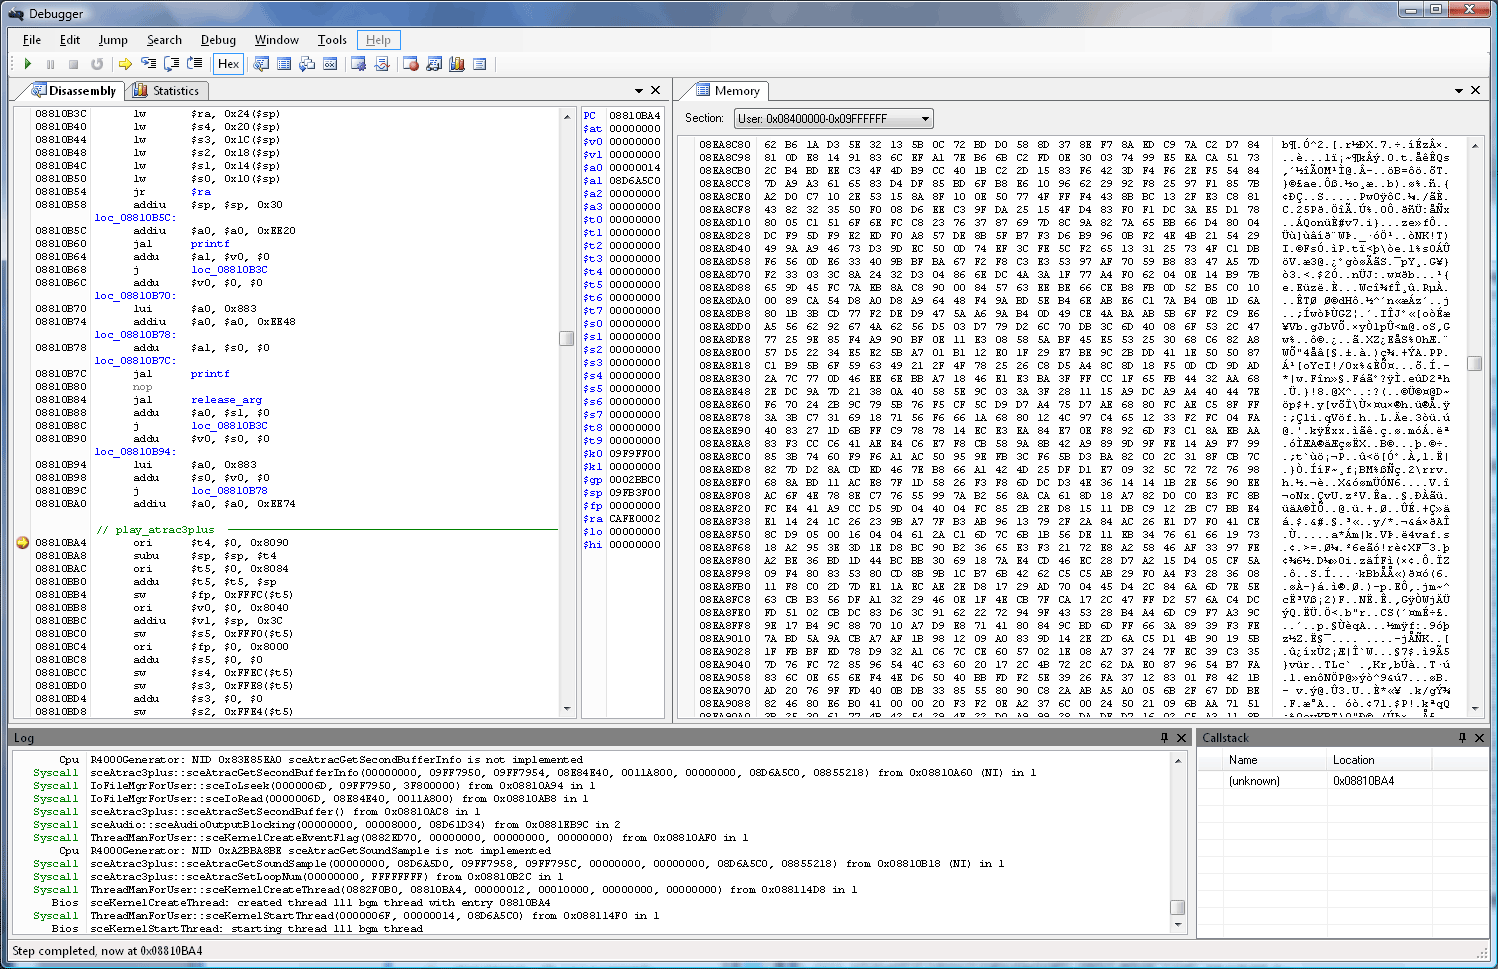Click the Step Over toolbar icon
This screenshot has width=1498, height=969.
coord(171,64)
